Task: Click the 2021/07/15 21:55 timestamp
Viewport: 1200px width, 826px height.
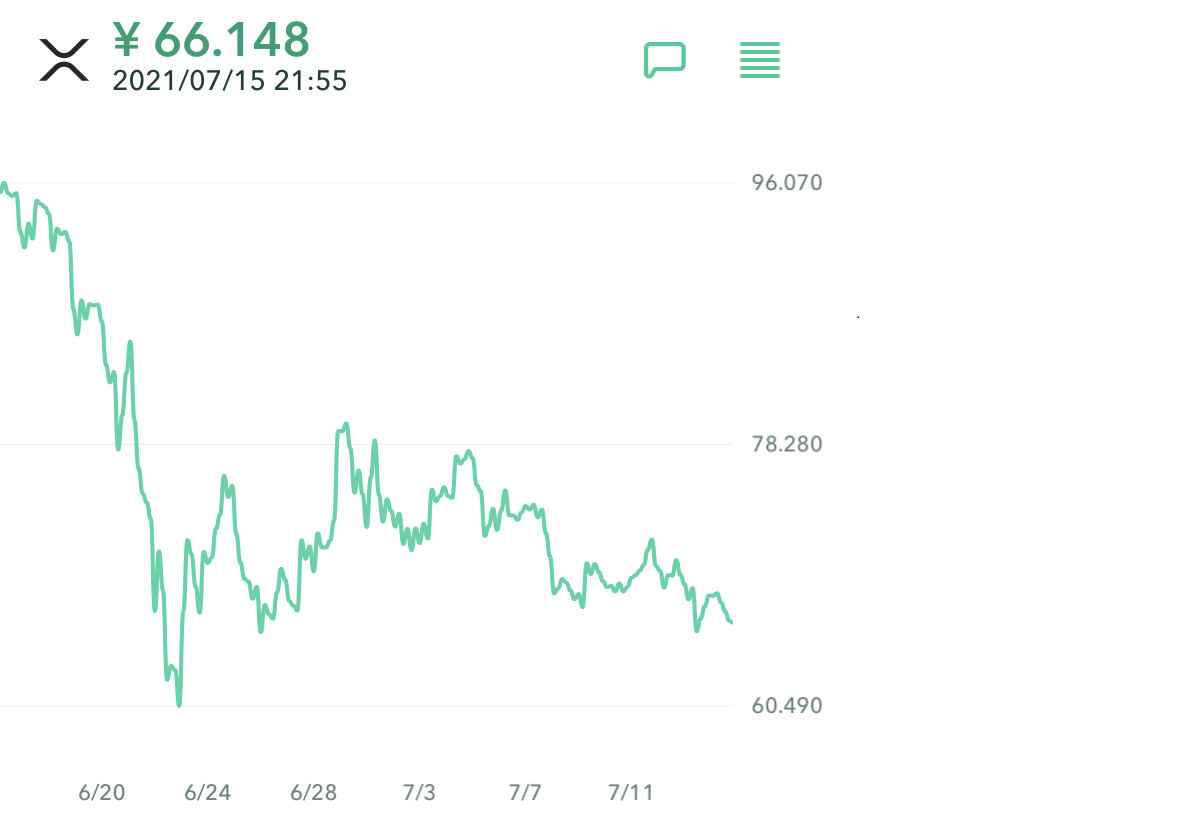Action: [230, 81]
